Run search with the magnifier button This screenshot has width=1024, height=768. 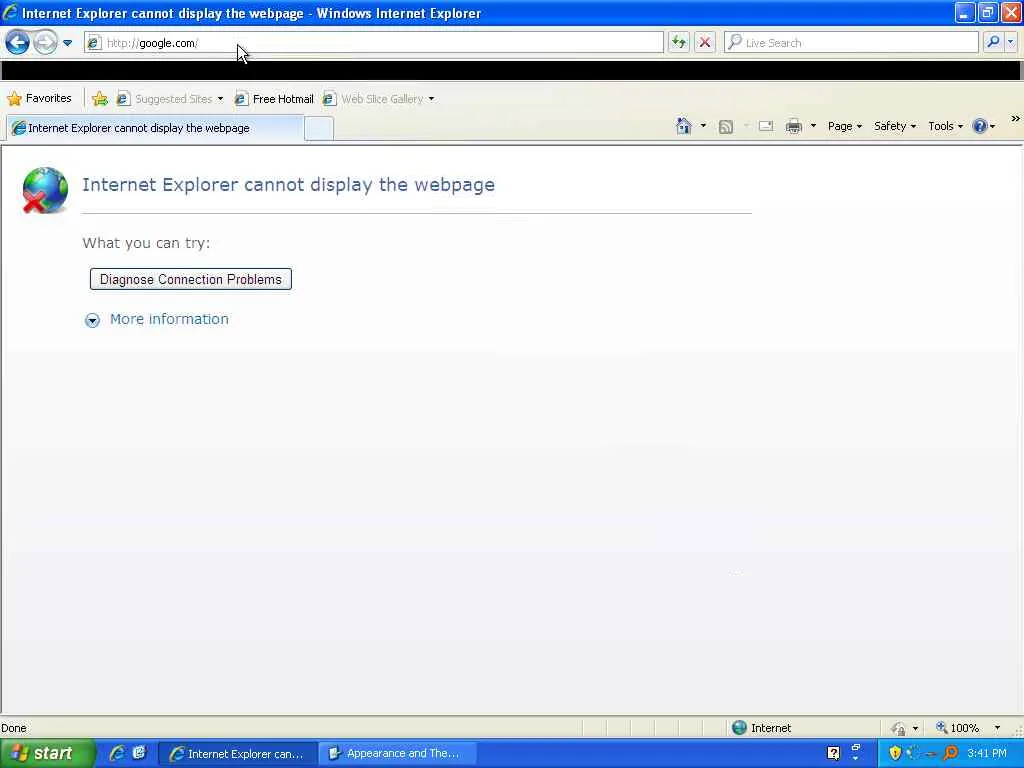[993, 42]
